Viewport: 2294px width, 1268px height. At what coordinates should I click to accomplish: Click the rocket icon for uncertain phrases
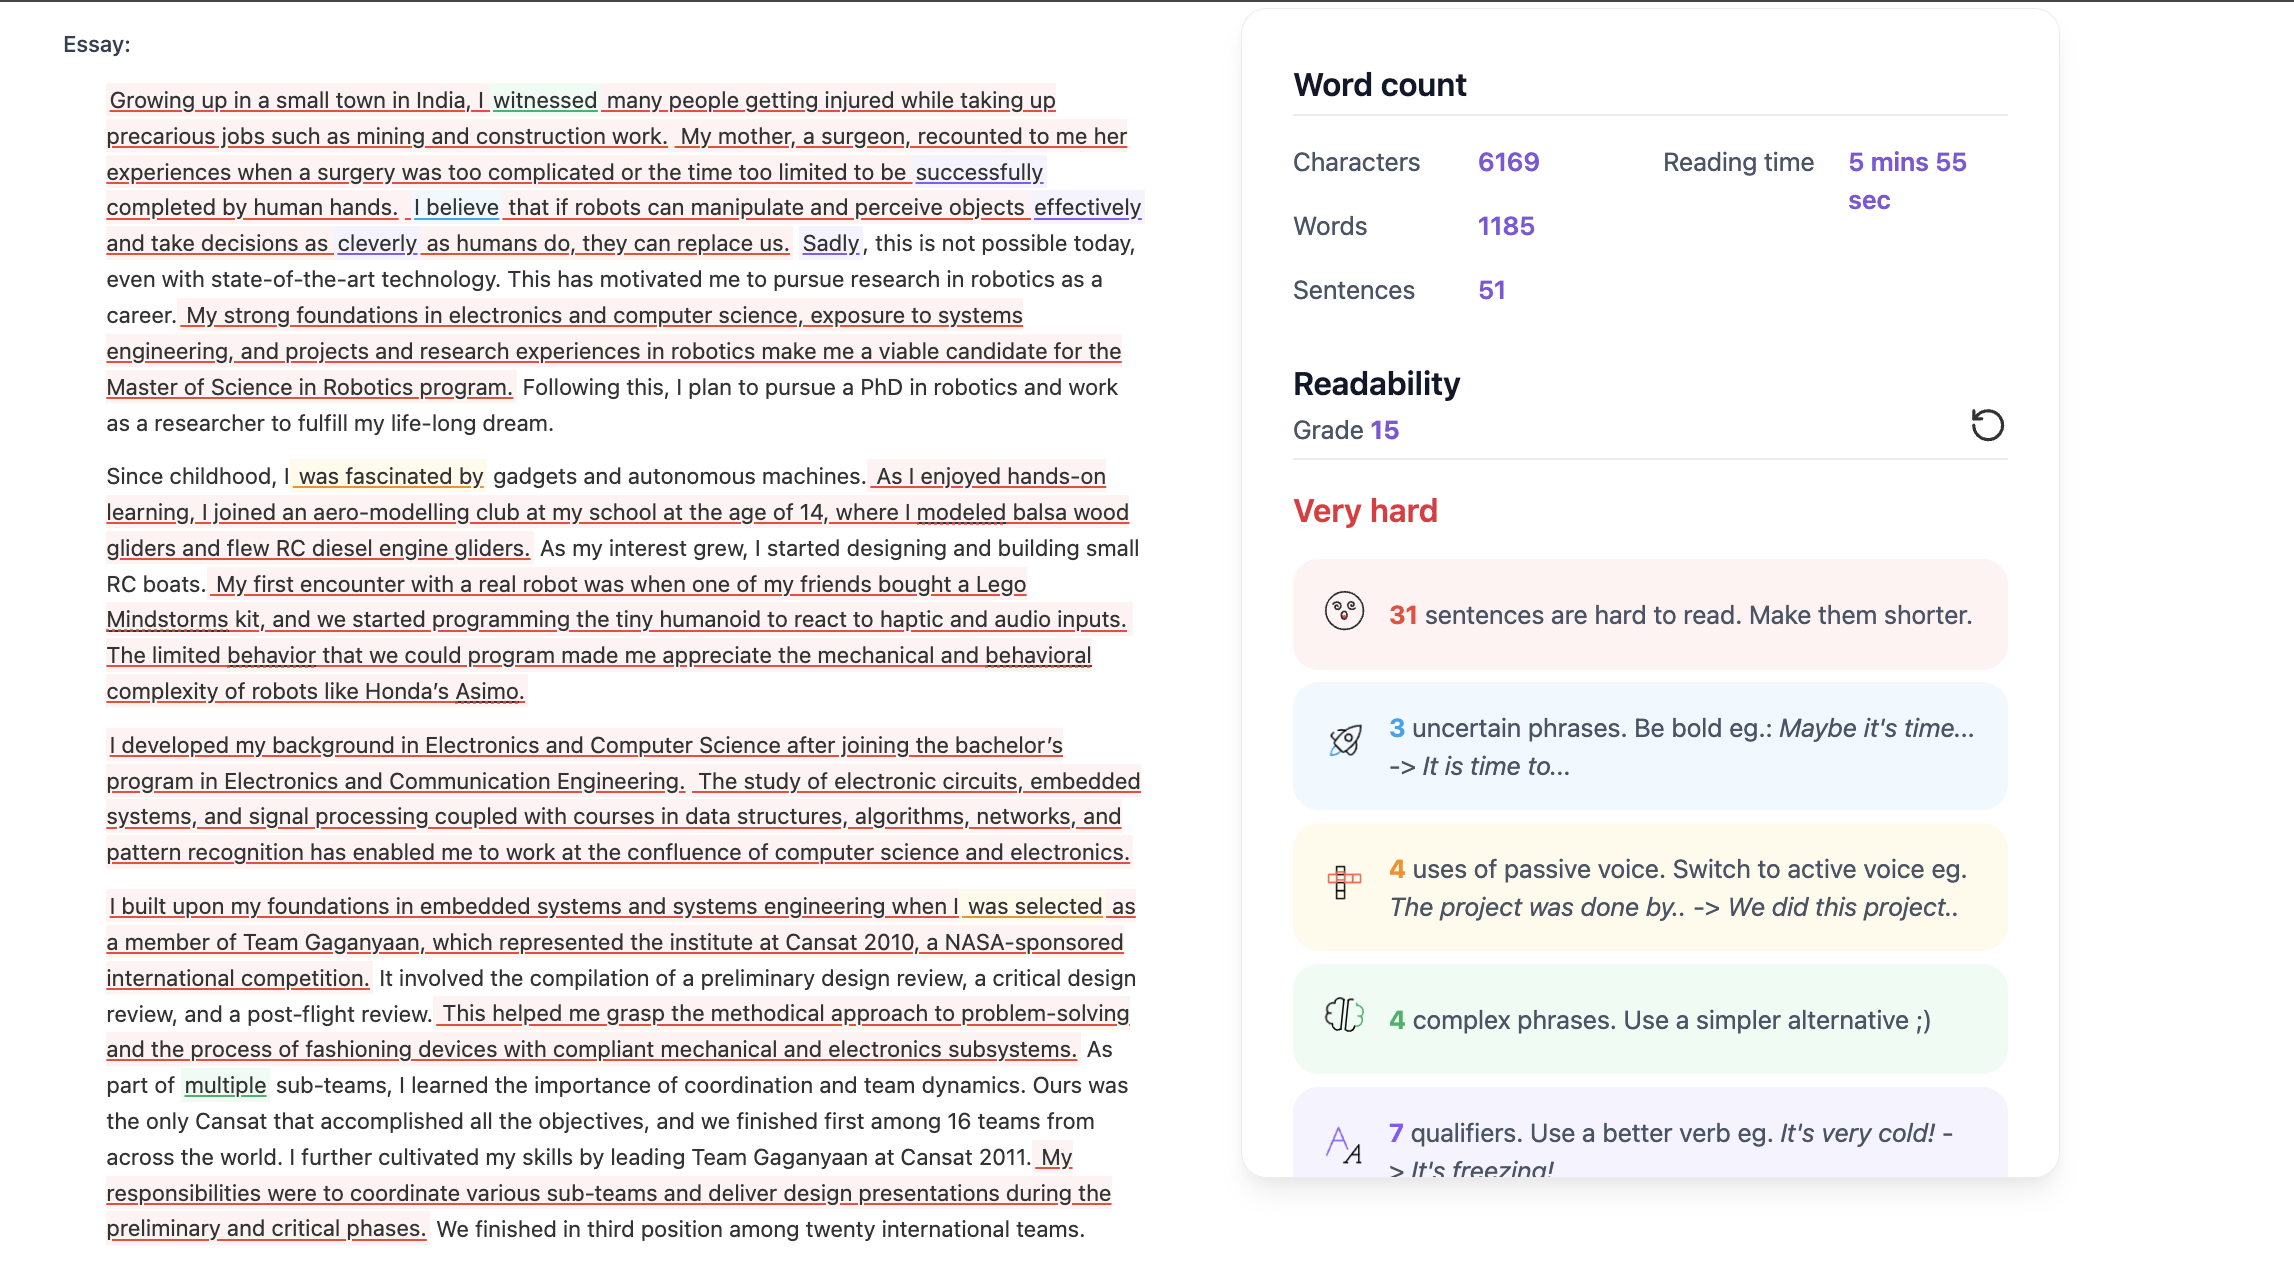tap(1344, 741)
